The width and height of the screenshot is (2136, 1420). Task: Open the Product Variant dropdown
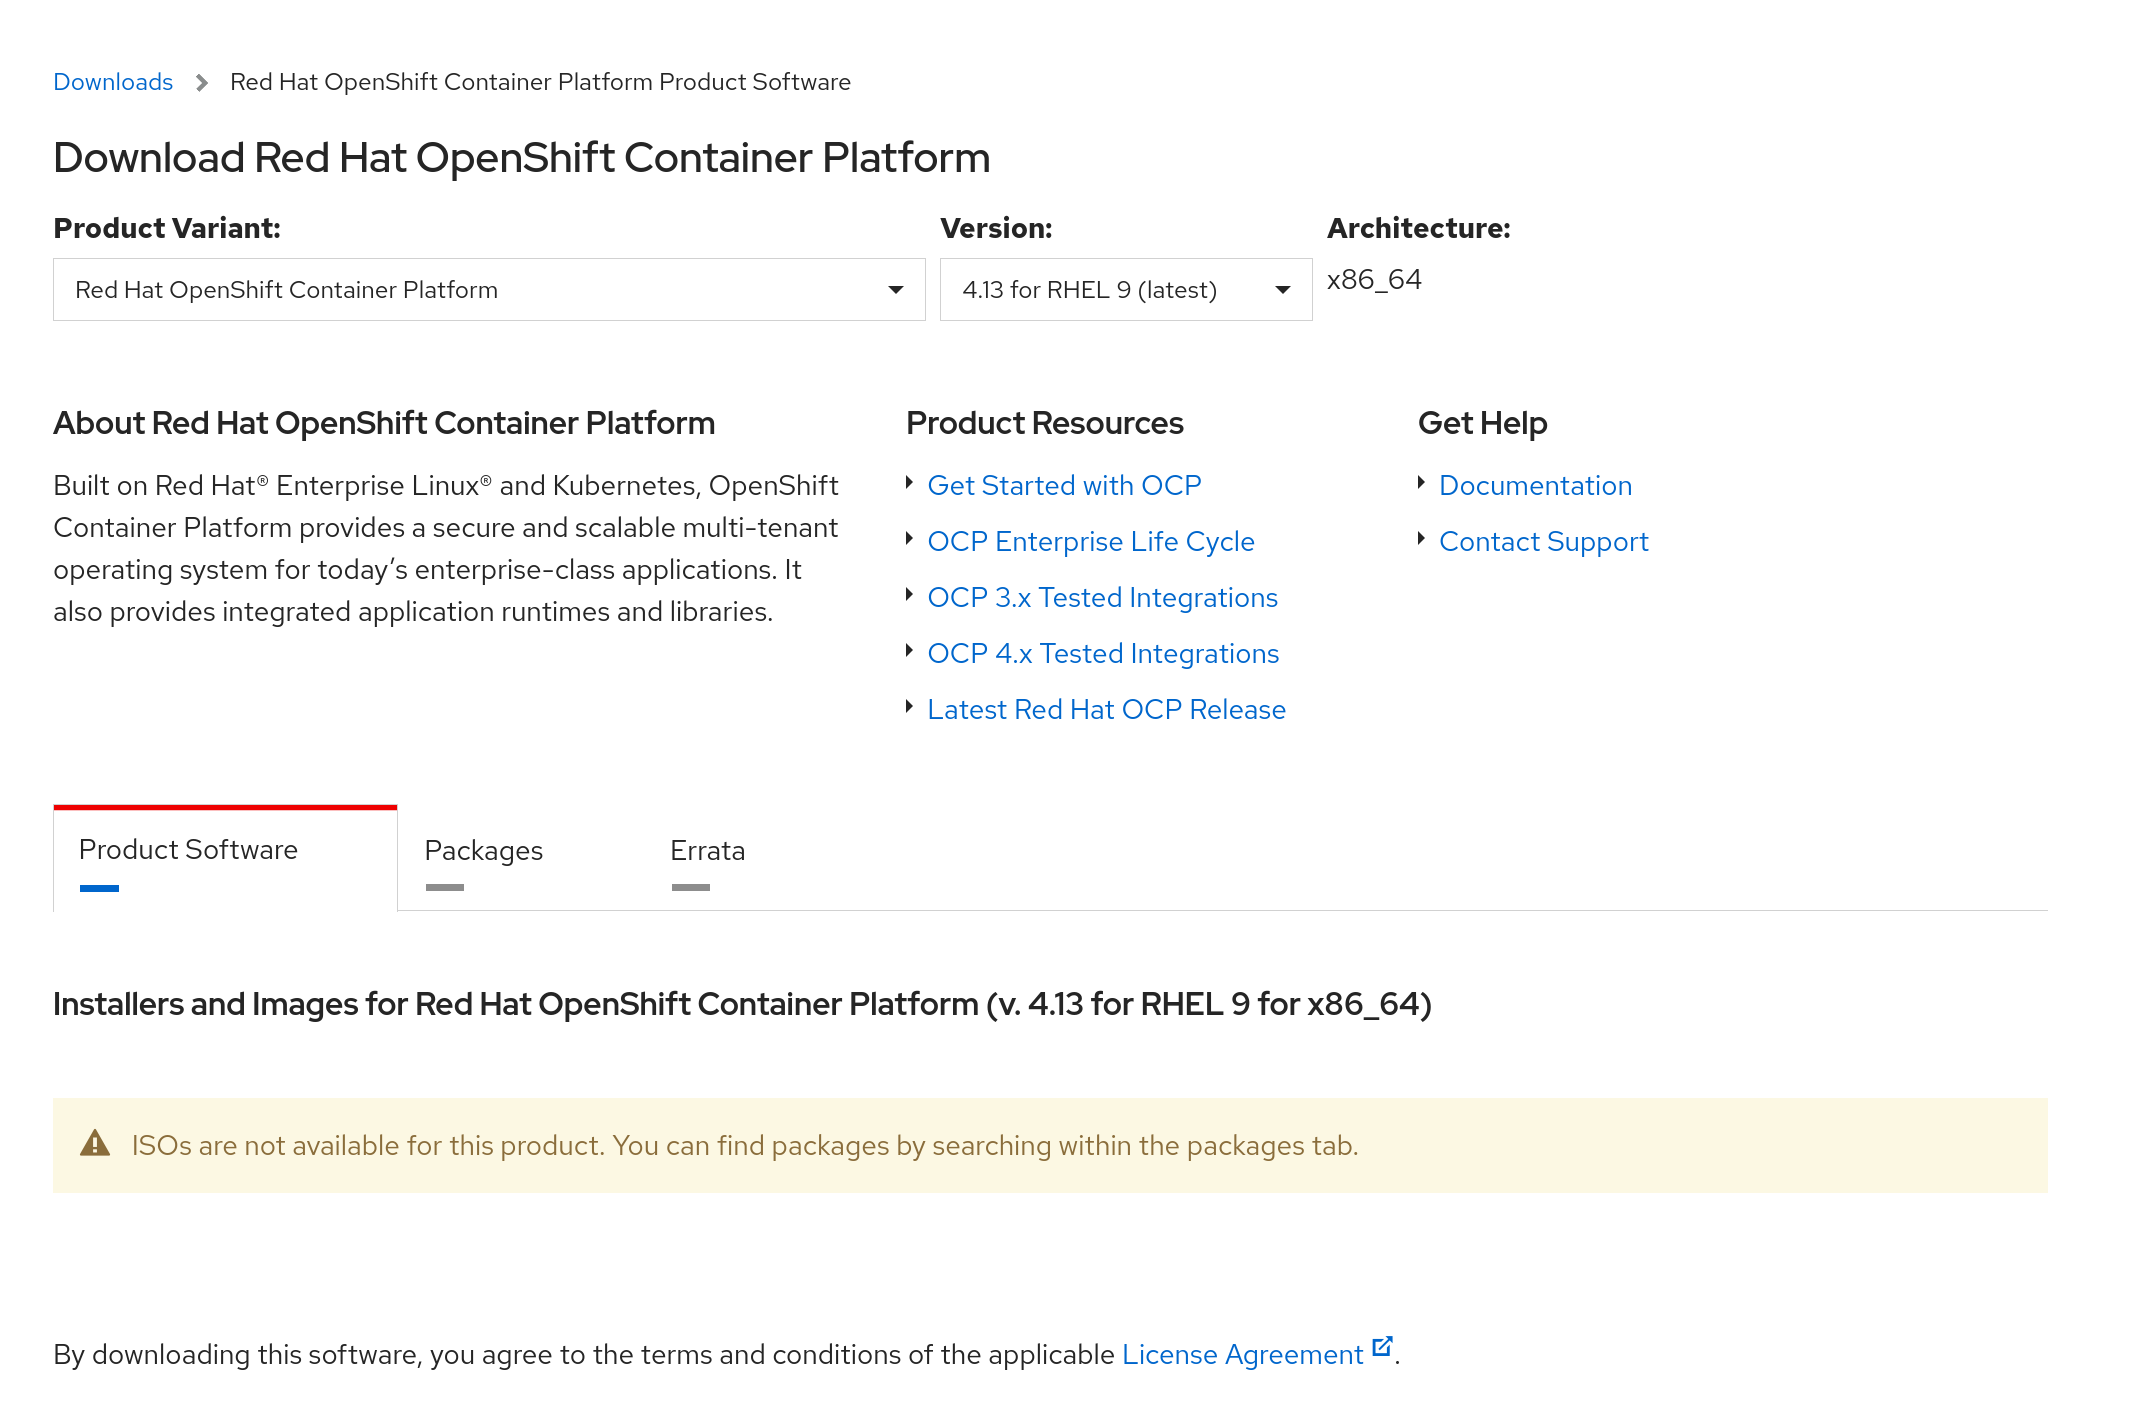(488, 290)
